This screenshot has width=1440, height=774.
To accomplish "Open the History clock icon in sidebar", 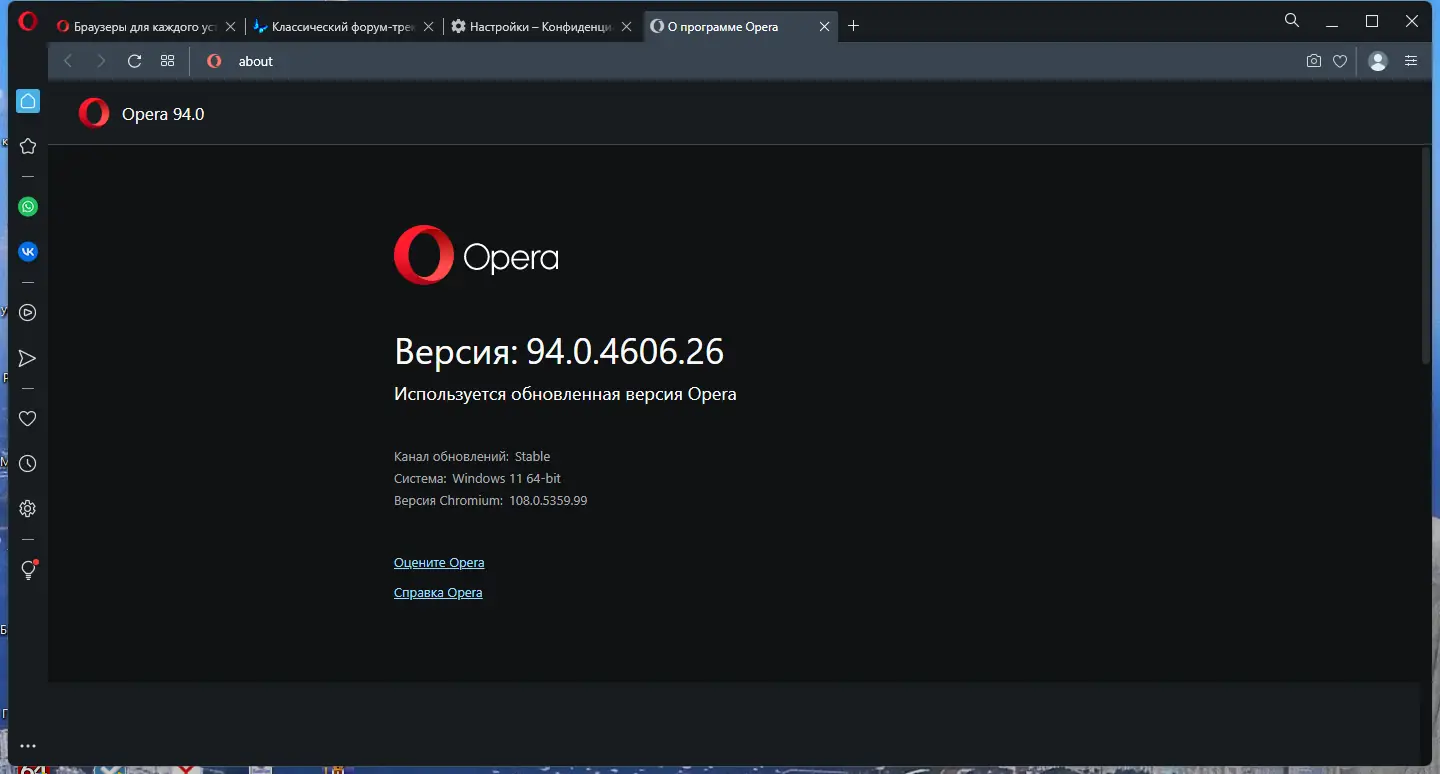I will pos(28,464).
